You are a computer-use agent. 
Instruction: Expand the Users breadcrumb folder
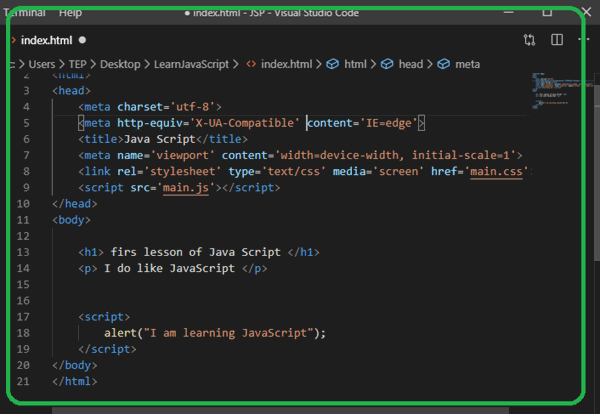[x=42, y=64]
